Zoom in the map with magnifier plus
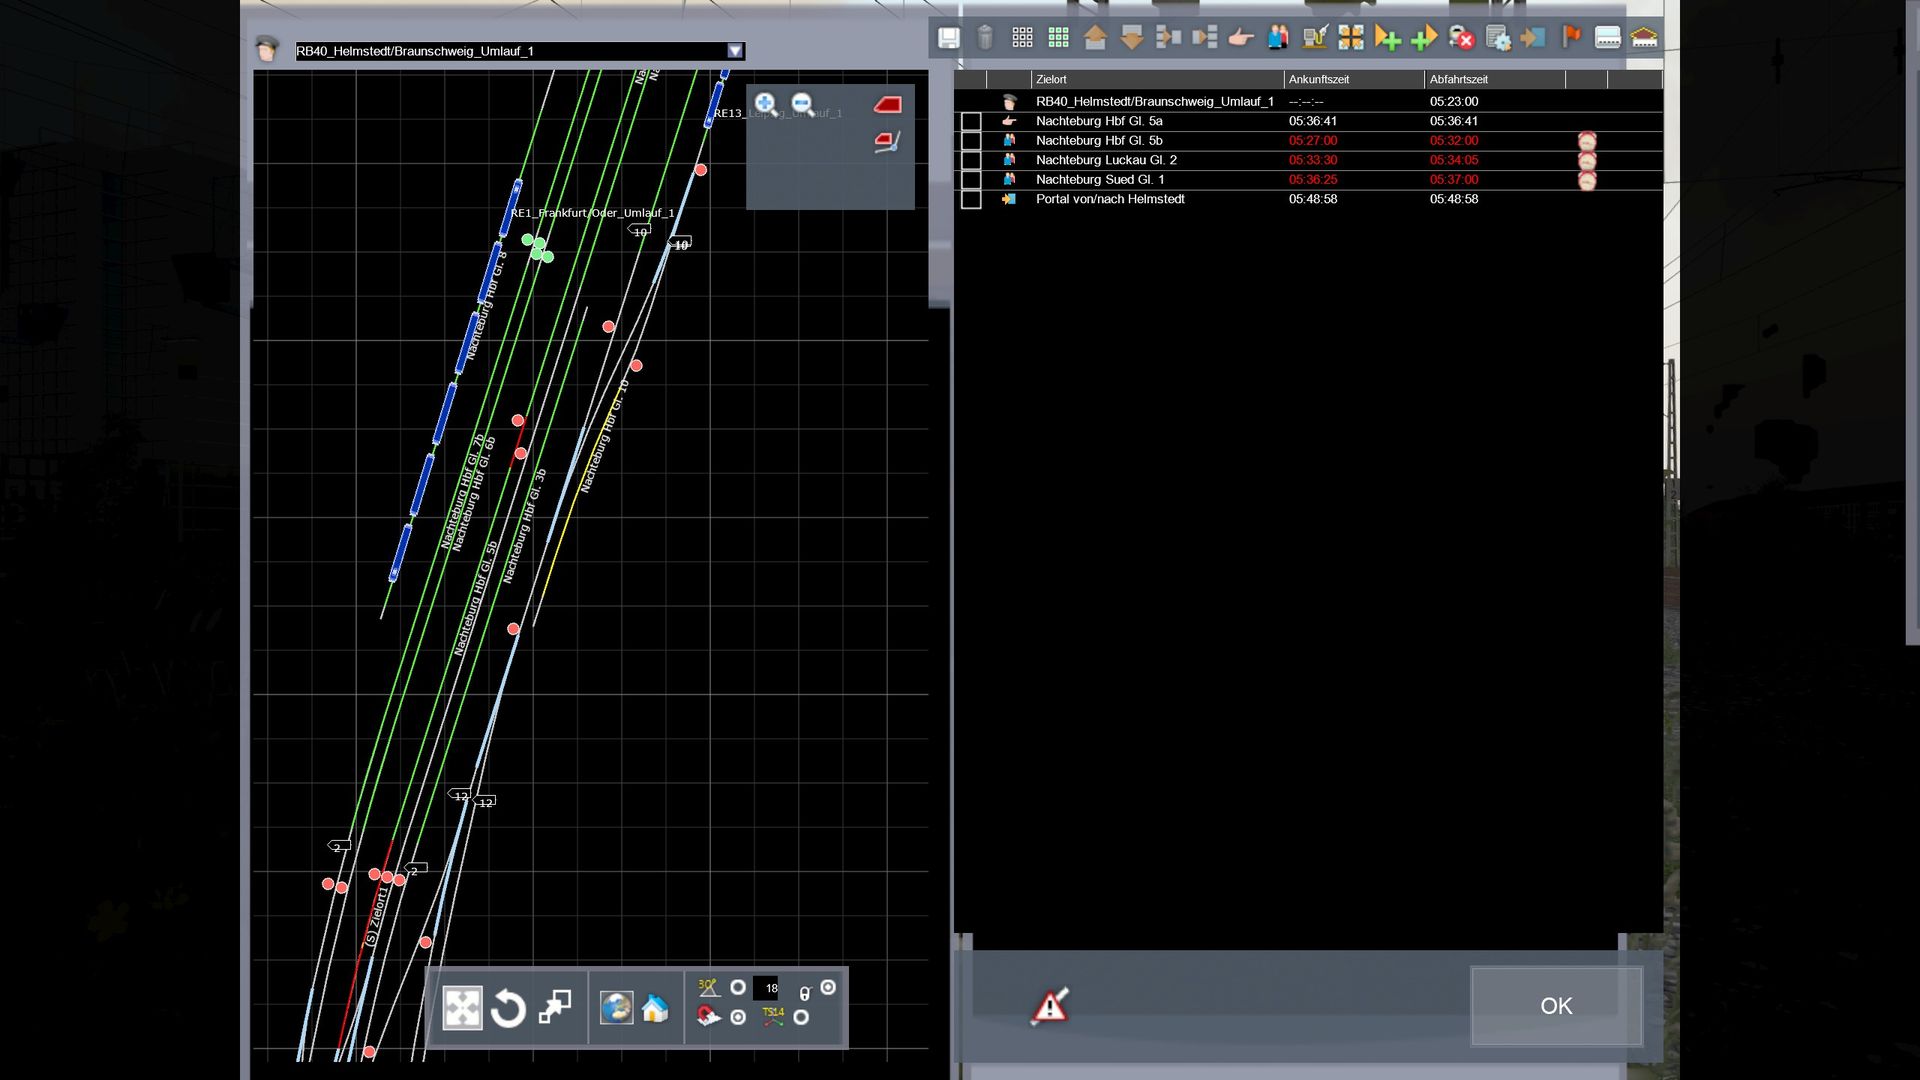The height and width of the screenshot is (1080, 1920). click(766, 104)
